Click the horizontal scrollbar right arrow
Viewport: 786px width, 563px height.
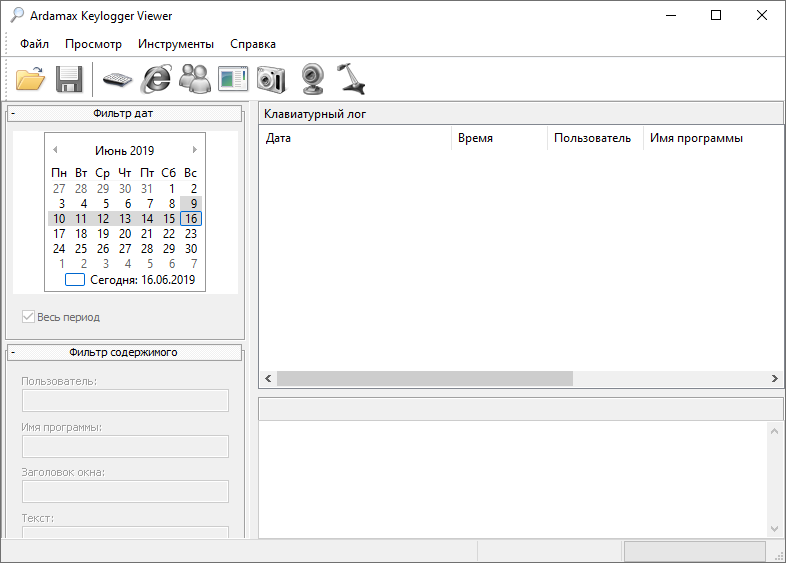pos(775,379)
